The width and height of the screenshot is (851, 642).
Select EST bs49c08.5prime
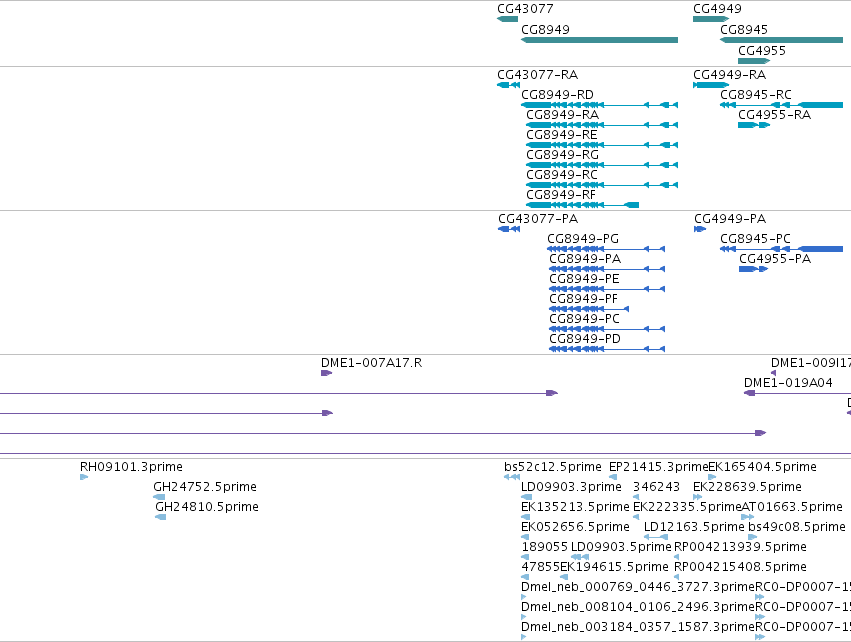click(x=796, y=527)
